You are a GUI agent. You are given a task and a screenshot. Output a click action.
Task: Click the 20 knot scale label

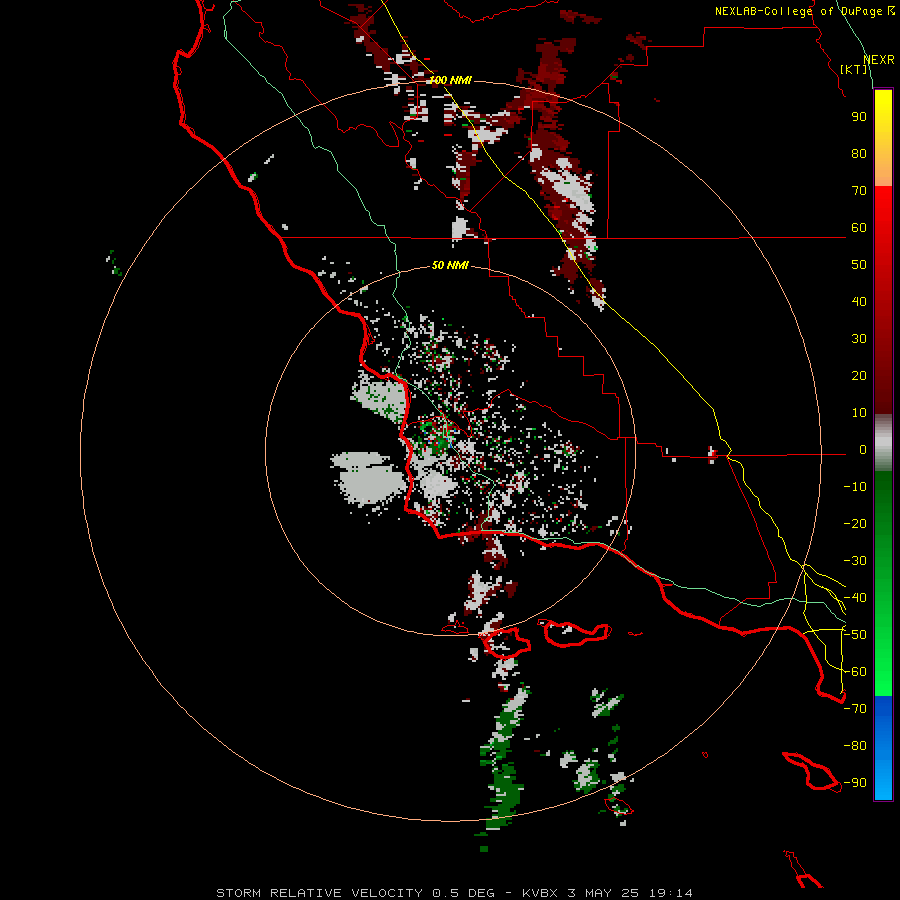click(x=859, y=376)
